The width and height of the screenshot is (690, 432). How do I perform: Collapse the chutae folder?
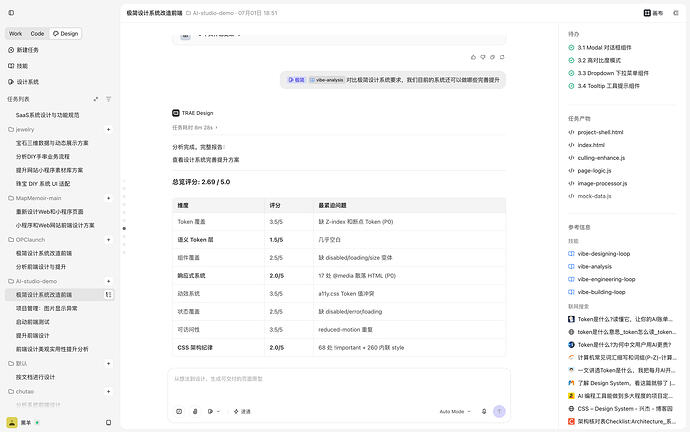[x=21, y=392]
